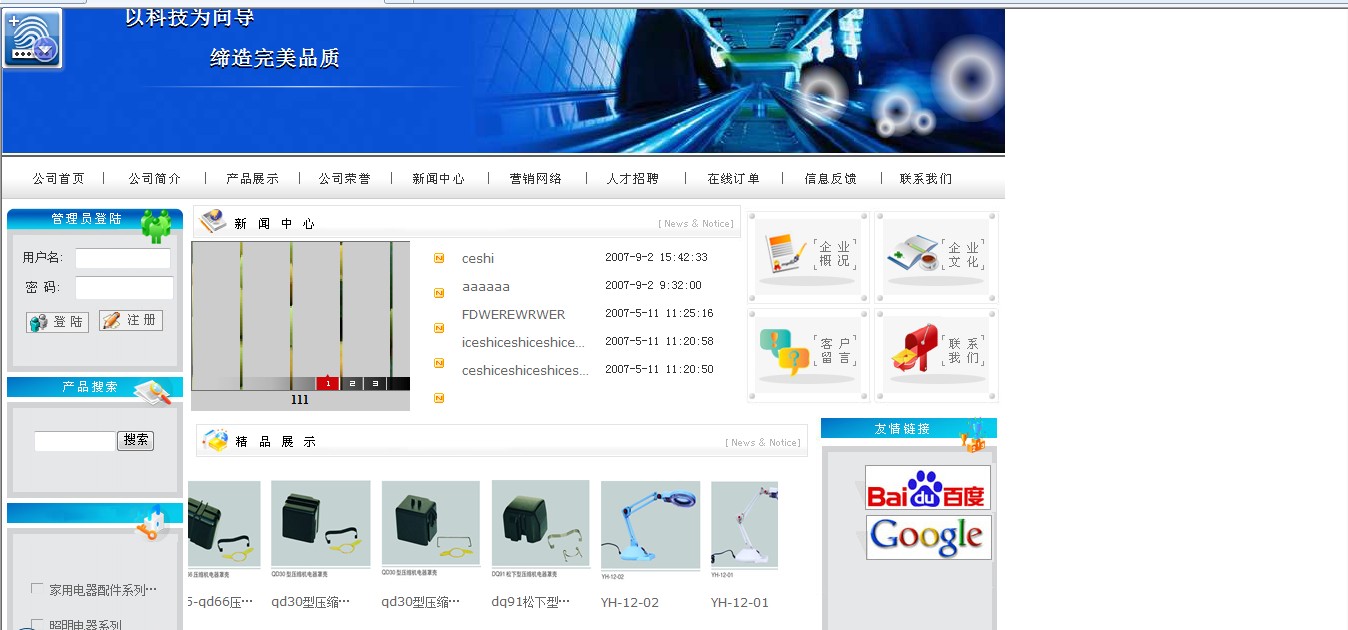Open the 5-qd66压… product thumbnail
Viewport: 1348px width, 630px height.
click(x=224, y=529)
